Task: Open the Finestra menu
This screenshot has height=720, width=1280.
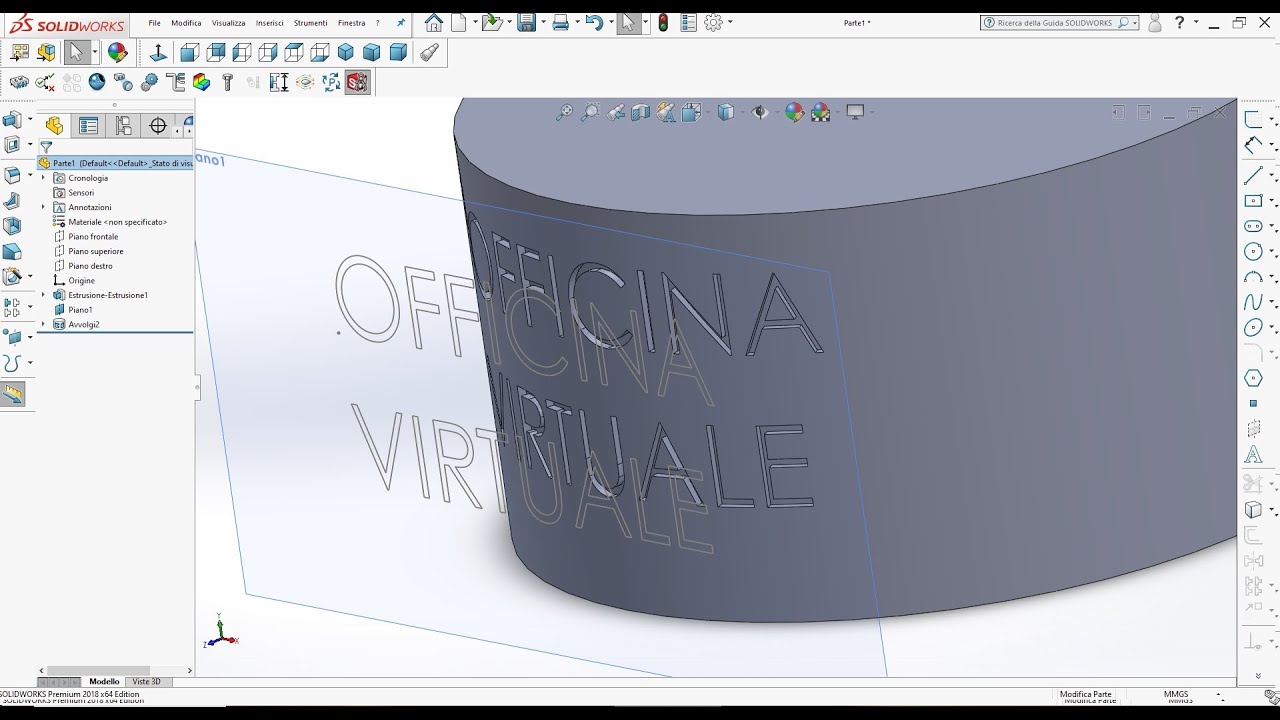Action: pyautogui.click(x=351, y=23)
